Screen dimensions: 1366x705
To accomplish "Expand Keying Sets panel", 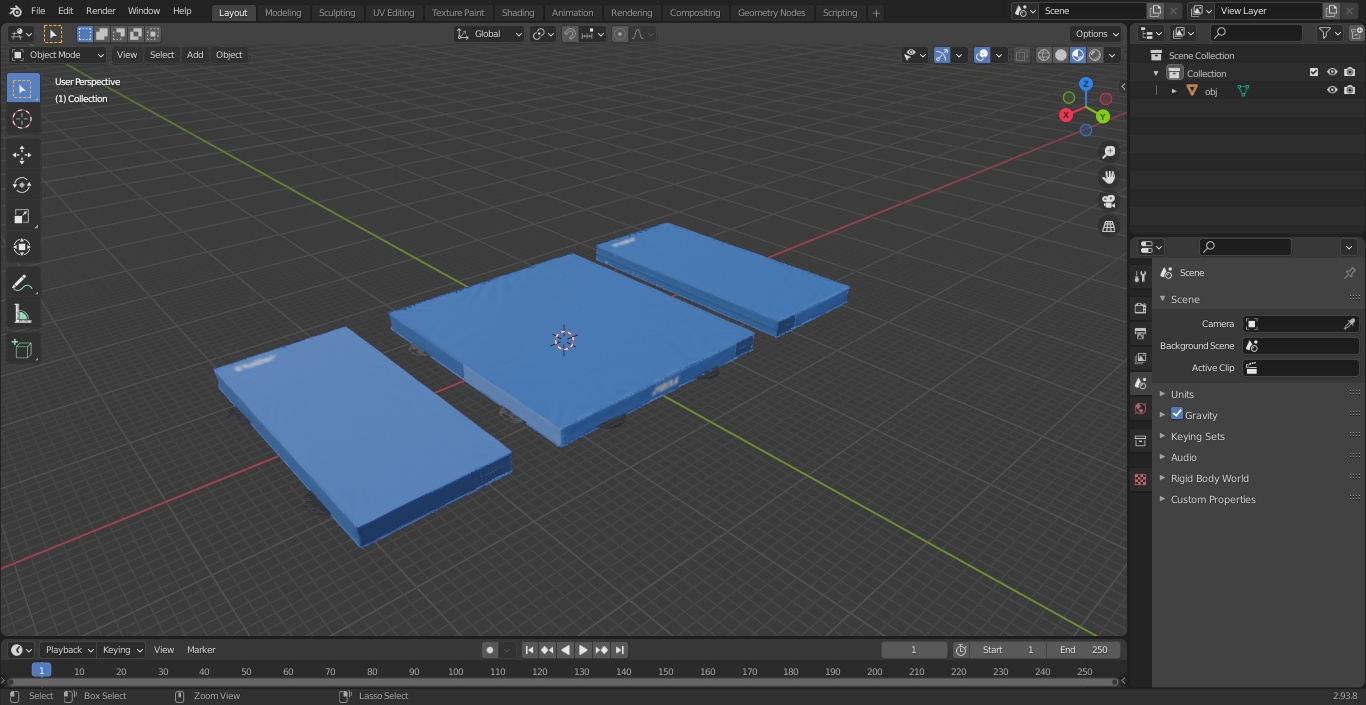I will pyautogui.click(x=1197, y=436).
